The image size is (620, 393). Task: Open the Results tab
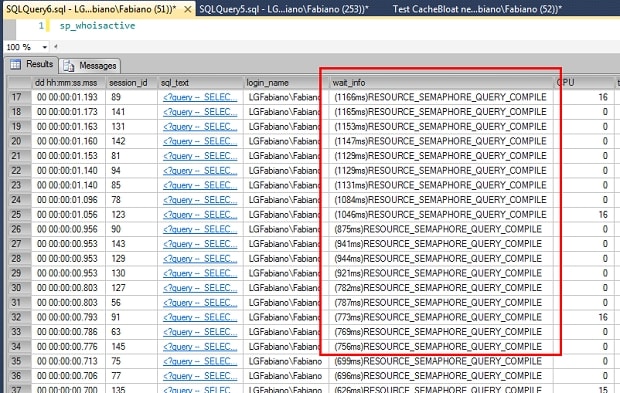(x=32, y=64)
